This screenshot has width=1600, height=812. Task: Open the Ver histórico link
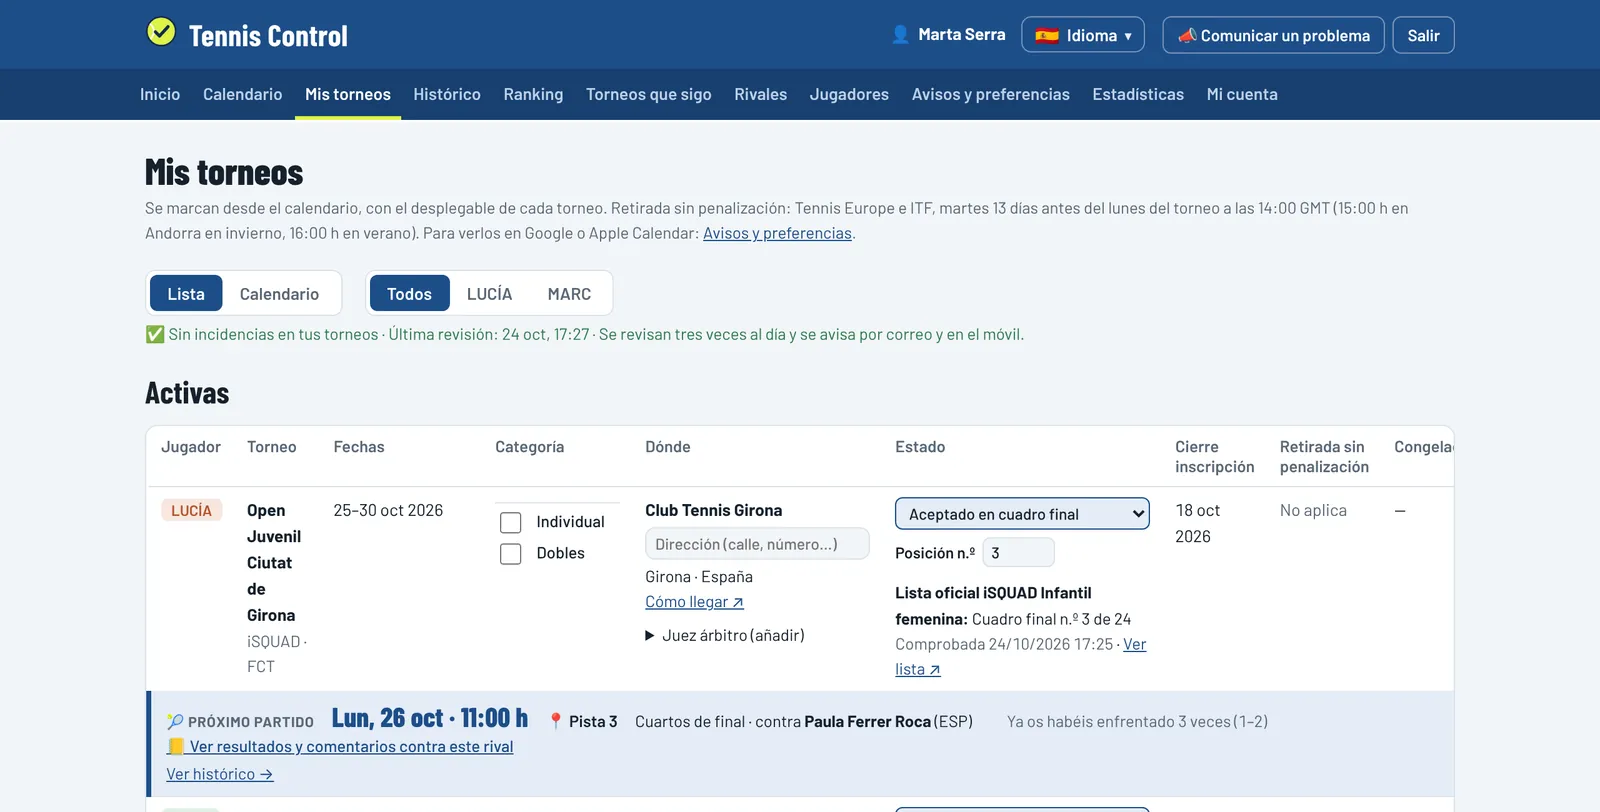[x=220, y=774]
